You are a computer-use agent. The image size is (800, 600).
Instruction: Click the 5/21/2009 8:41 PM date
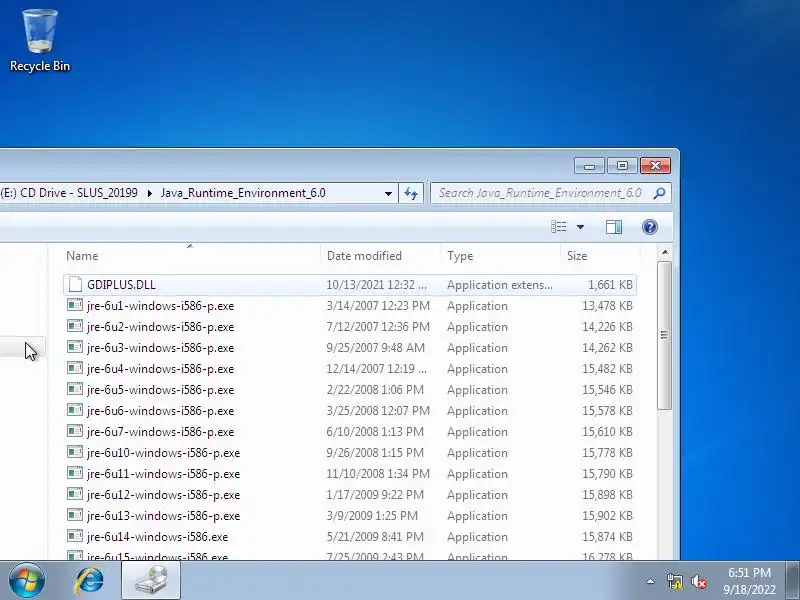pyautogui.click(x=375, y=537)
